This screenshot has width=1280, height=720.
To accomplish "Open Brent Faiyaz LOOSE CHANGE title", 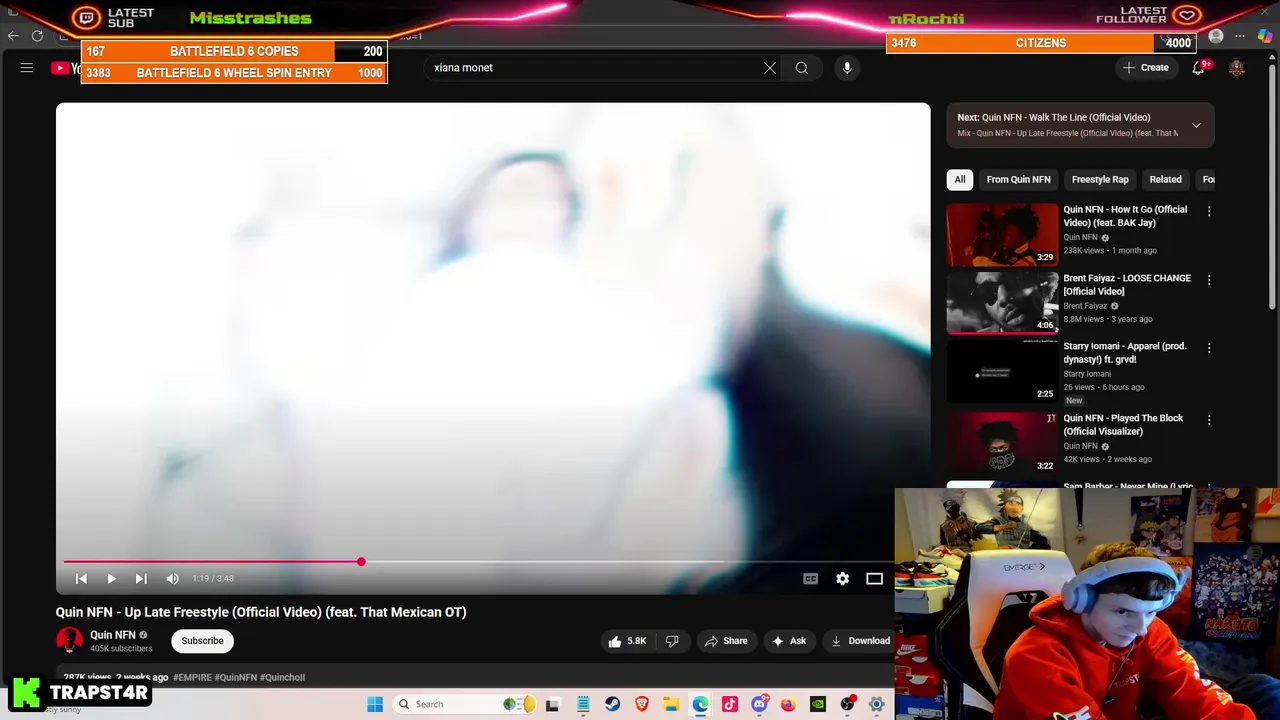I will pos(1127,285).
